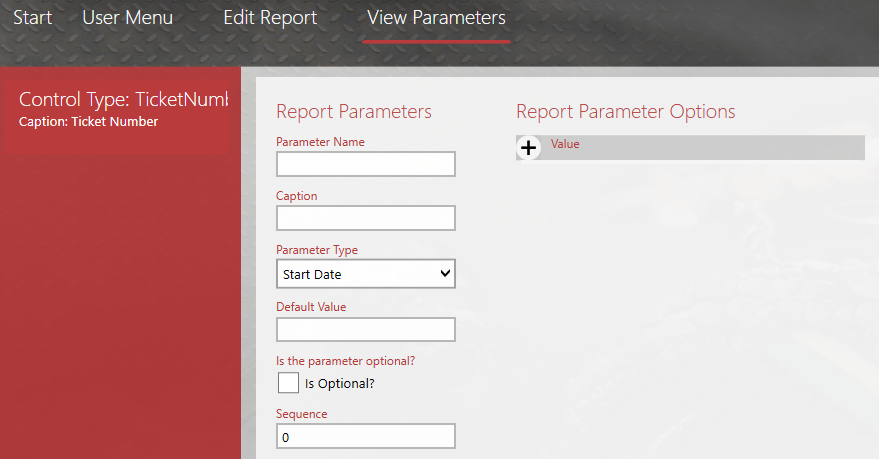Focus the Sequence input field
This screenshot has width=879, height=459.
366,437
